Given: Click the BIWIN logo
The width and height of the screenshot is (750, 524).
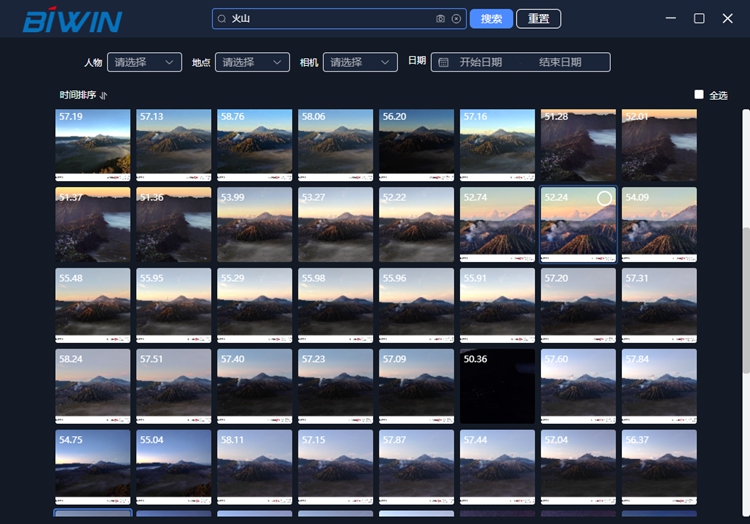Looking at the screenshot, I should pos(72,20).
